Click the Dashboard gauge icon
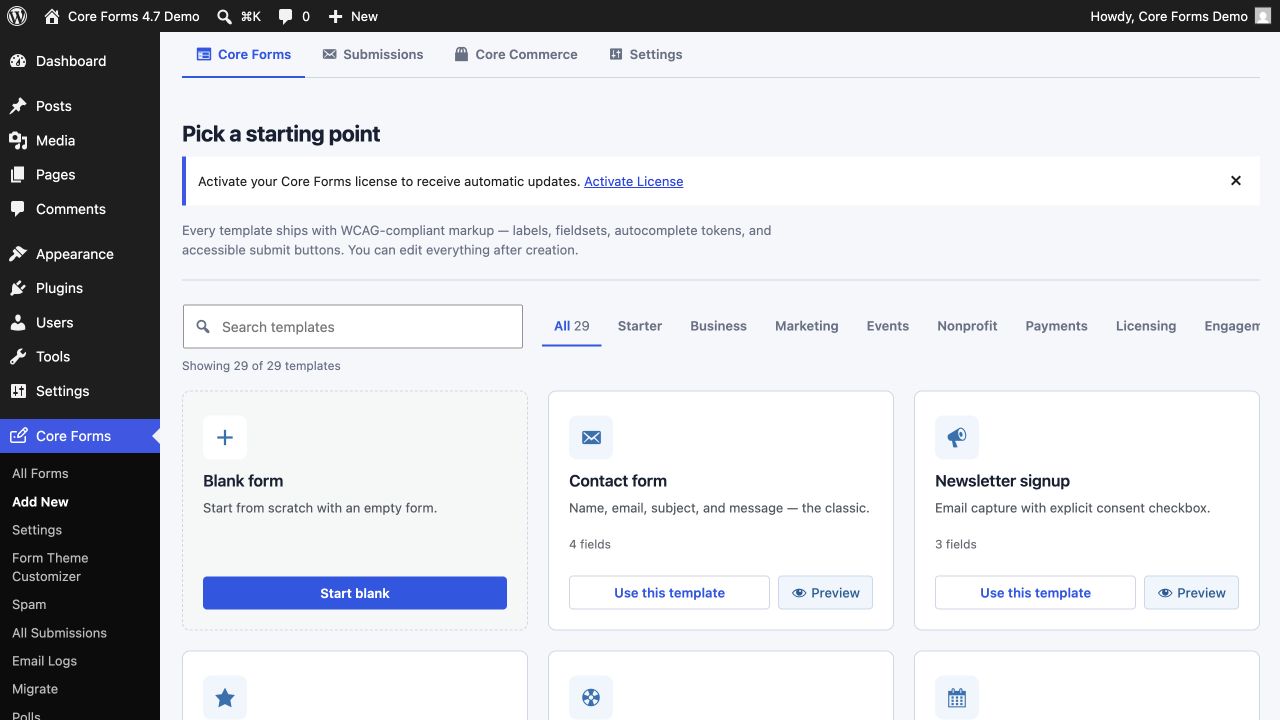 (18, 61)
